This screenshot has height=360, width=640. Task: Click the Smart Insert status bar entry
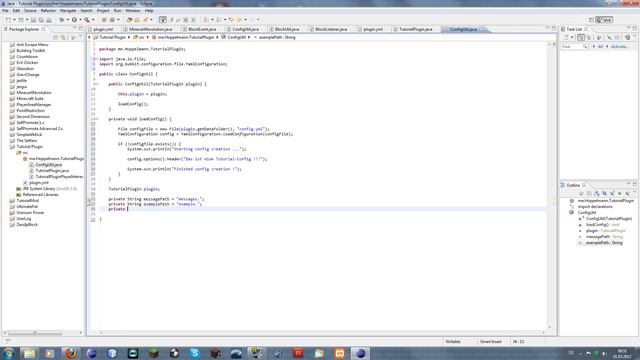pyautogui.click(x=491, y=341)
